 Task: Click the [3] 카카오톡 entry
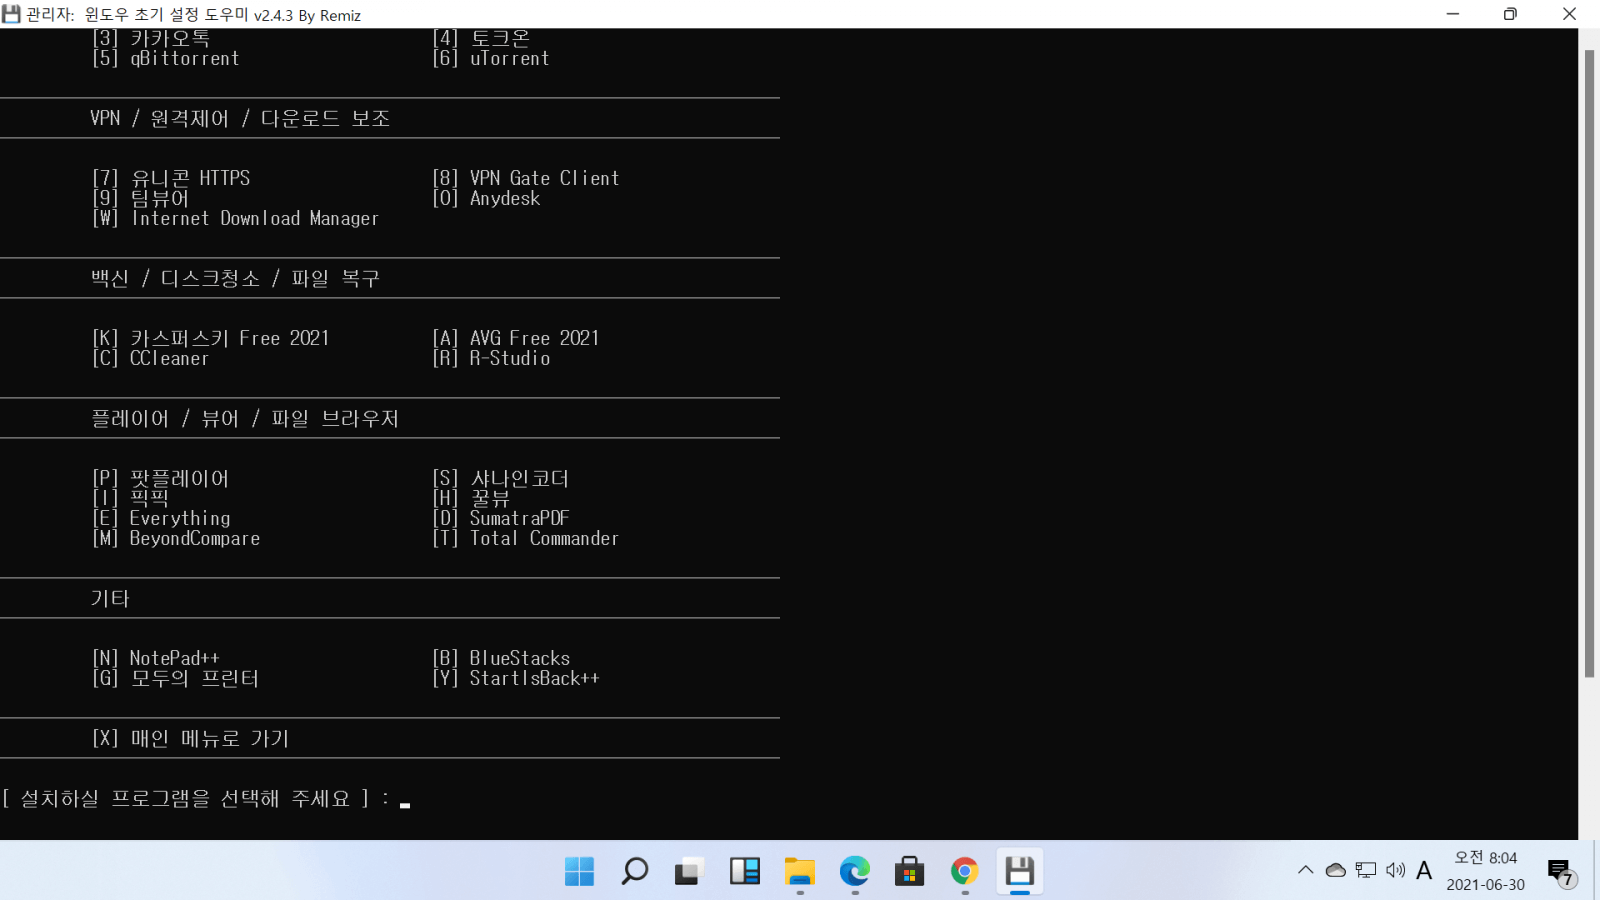[151, 38]
